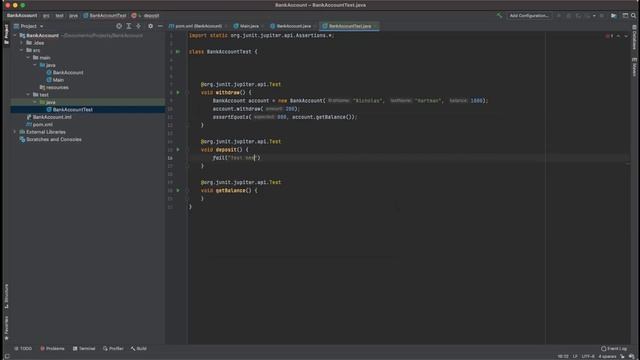This screenshot has width=640, height=360.
Task: Click the expand all icon in Project panel header
Action: coord(129,26)
